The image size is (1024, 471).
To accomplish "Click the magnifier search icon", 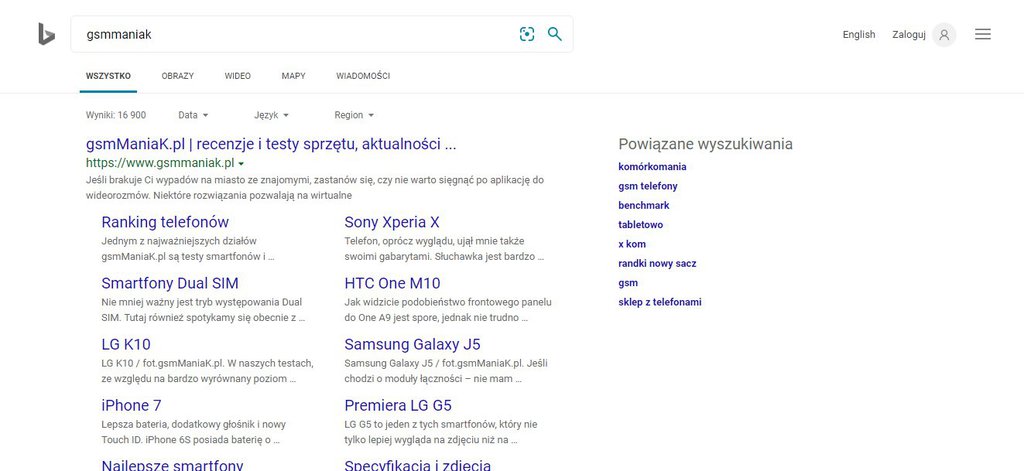I will (x=554, y=34).
